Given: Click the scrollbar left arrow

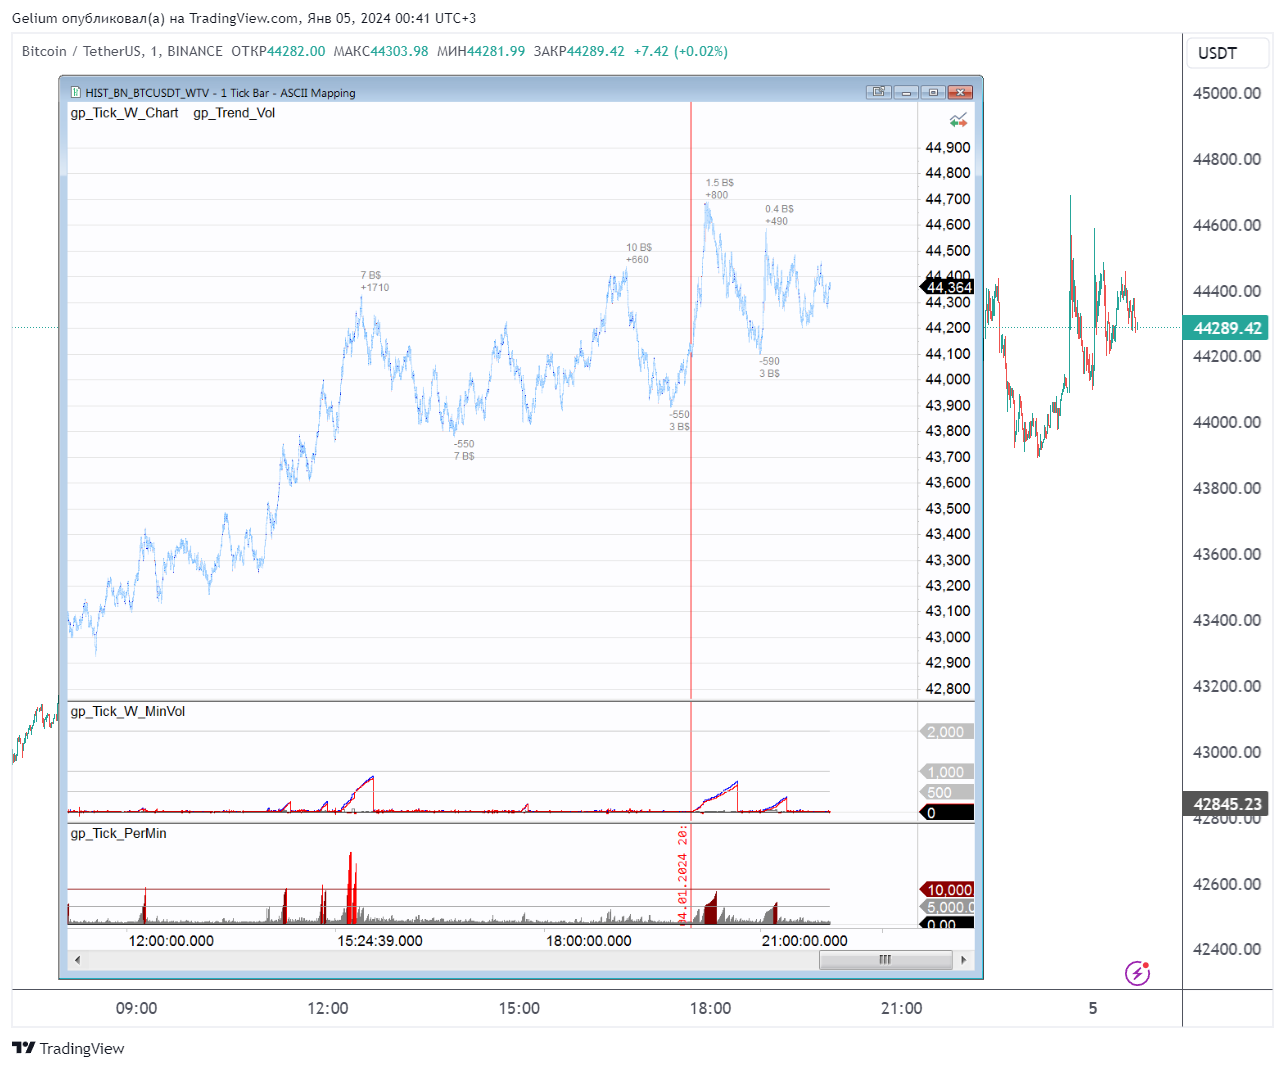Looking at the screenshot, I should pyautogui.click(x=77, y=960).
